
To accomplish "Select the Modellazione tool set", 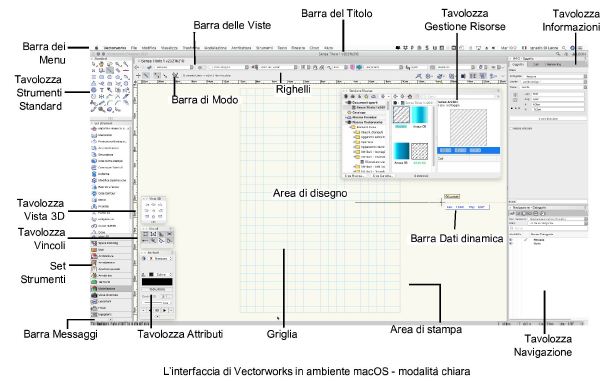I will pyautogui.click(x=111, y=289).
